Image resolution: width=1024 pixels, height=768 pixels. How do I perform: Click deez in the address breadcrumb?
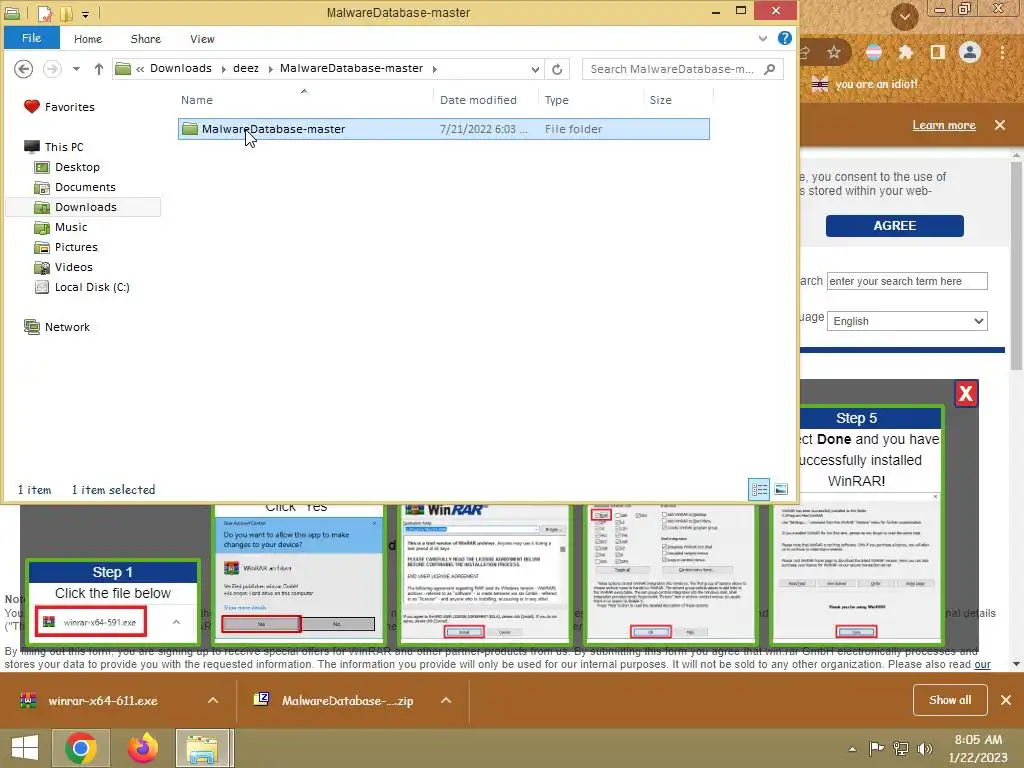pyautogui.click(x=246, y=69)
